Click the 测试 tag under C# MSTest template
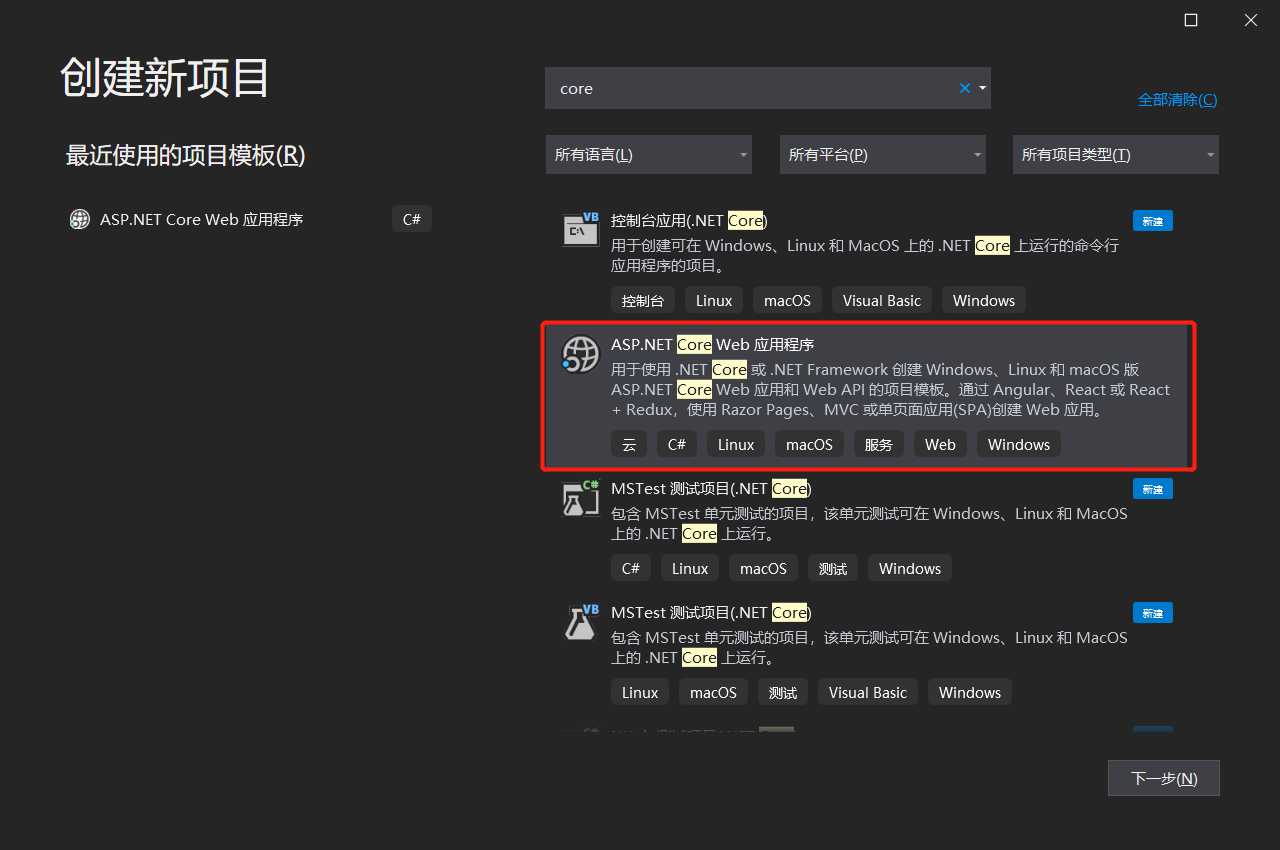The image size is (1280, 850). pos(833,569)
